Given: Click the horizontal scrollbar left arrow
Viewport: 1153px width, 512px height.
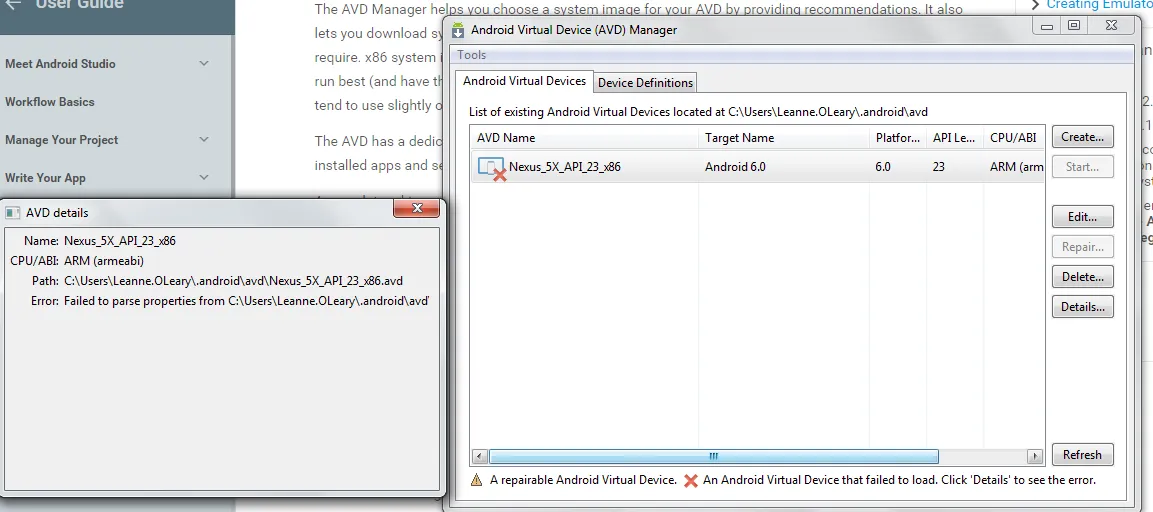Looking at the screenshot, I should click(479, 456).
